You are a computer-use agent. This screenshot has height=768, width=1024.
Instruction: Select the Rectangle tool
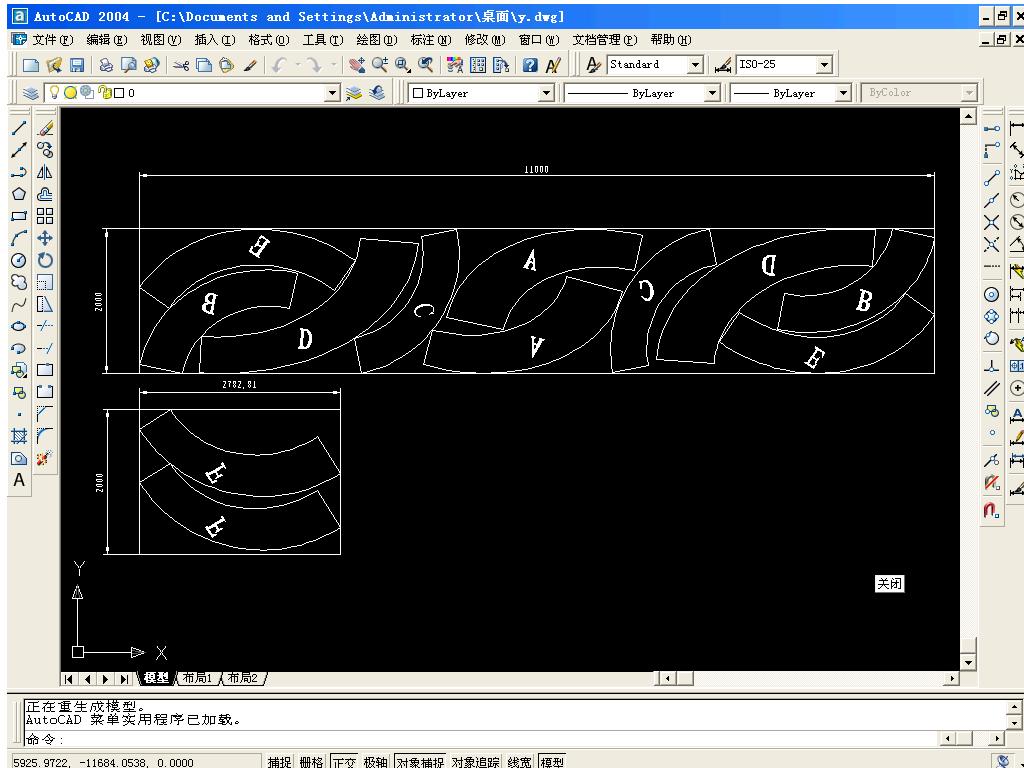tap(19, 216)
